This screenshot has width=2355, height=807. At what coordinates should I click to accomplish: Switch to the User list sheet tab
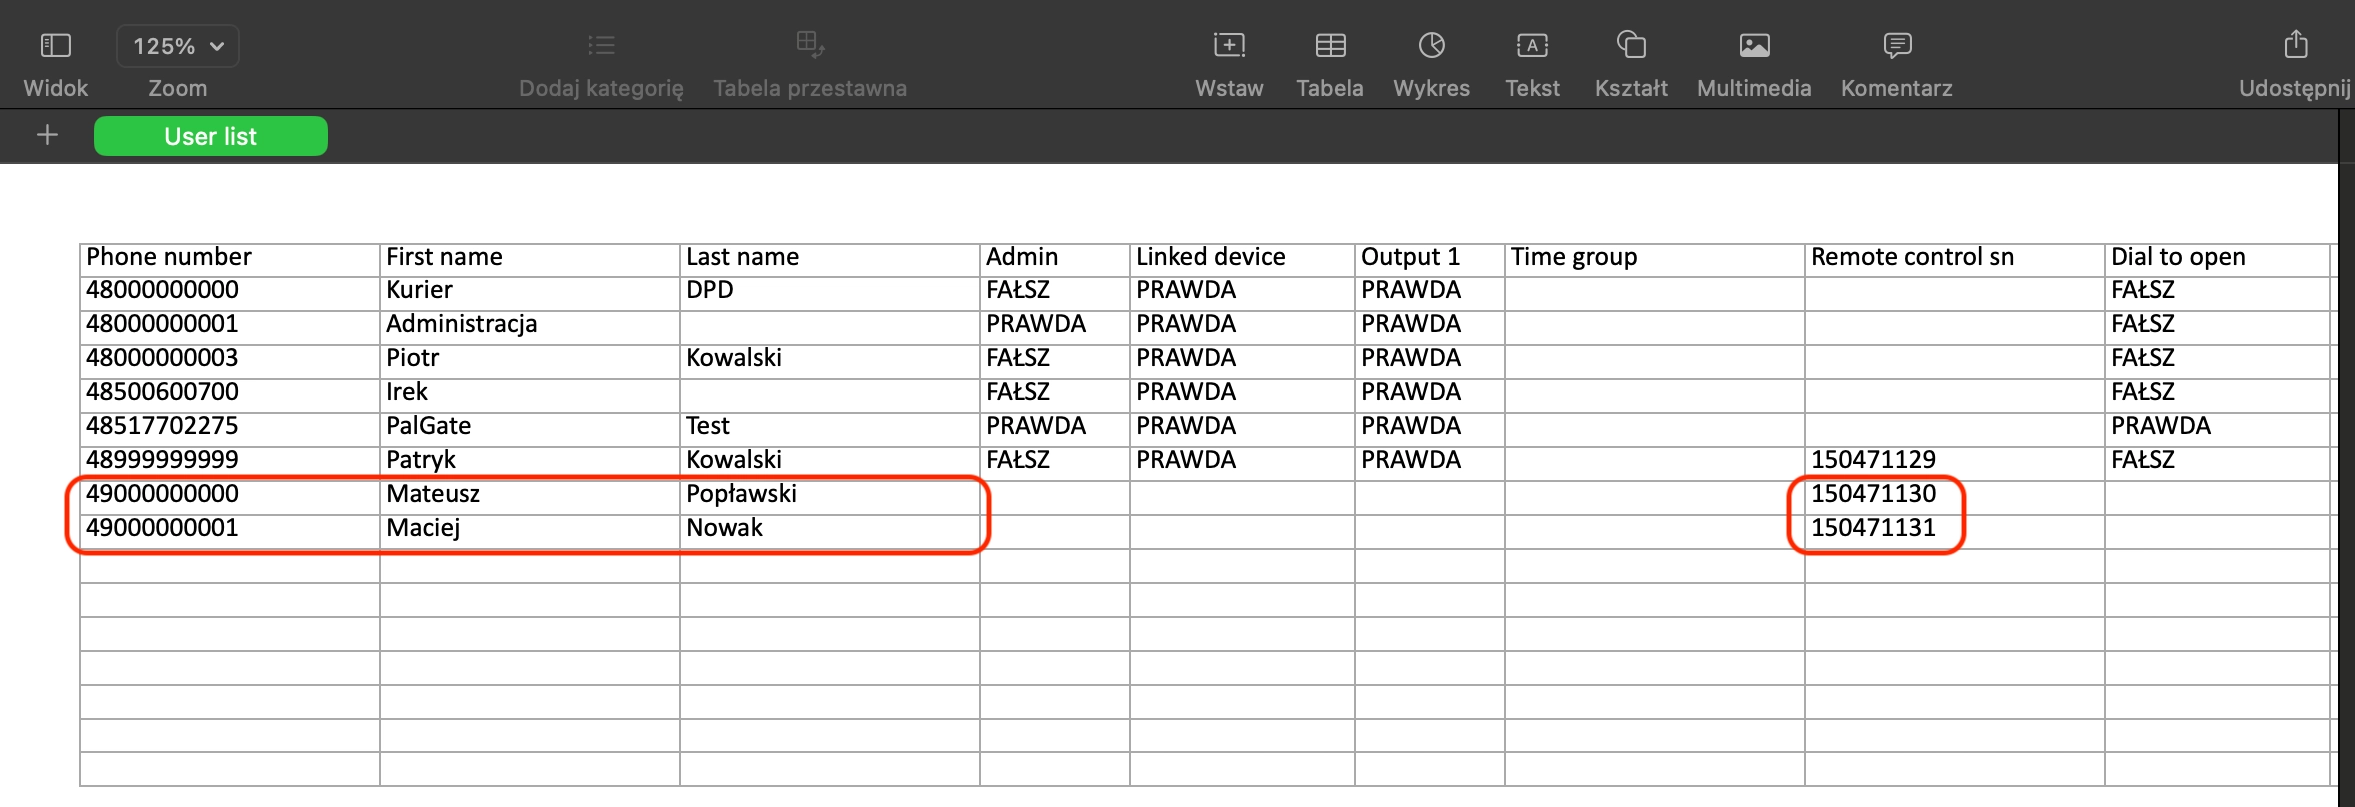click(x=211, y=136)
